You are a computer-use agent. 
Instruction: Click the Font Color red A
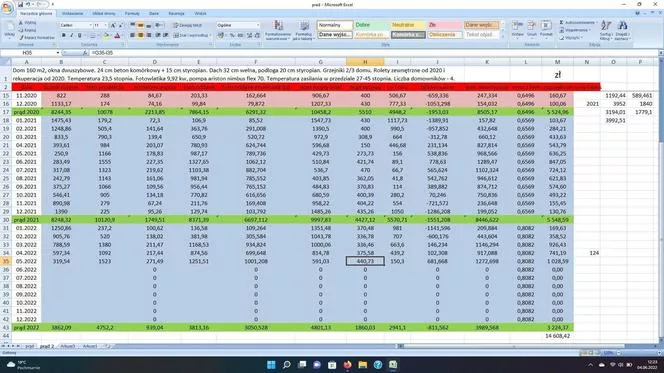(117, 35)
